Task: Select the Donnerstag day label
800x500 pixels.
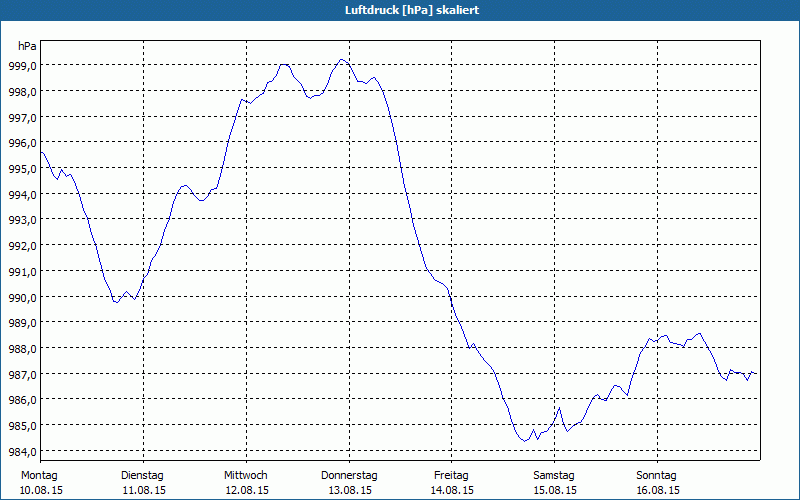Action: point(349,475)
